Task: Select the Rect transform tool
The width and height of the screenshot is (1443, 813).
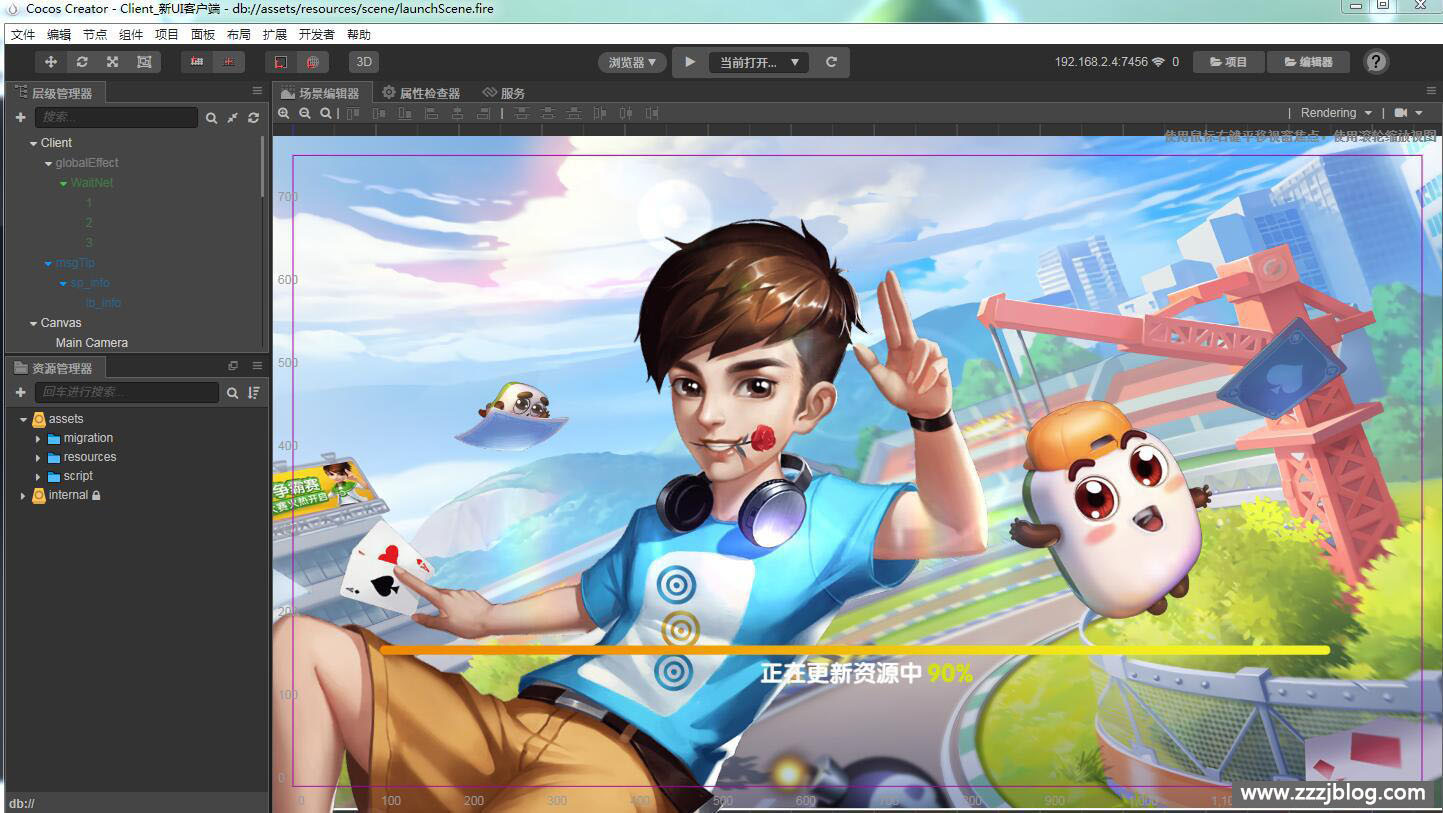Action: click(144, 62)
